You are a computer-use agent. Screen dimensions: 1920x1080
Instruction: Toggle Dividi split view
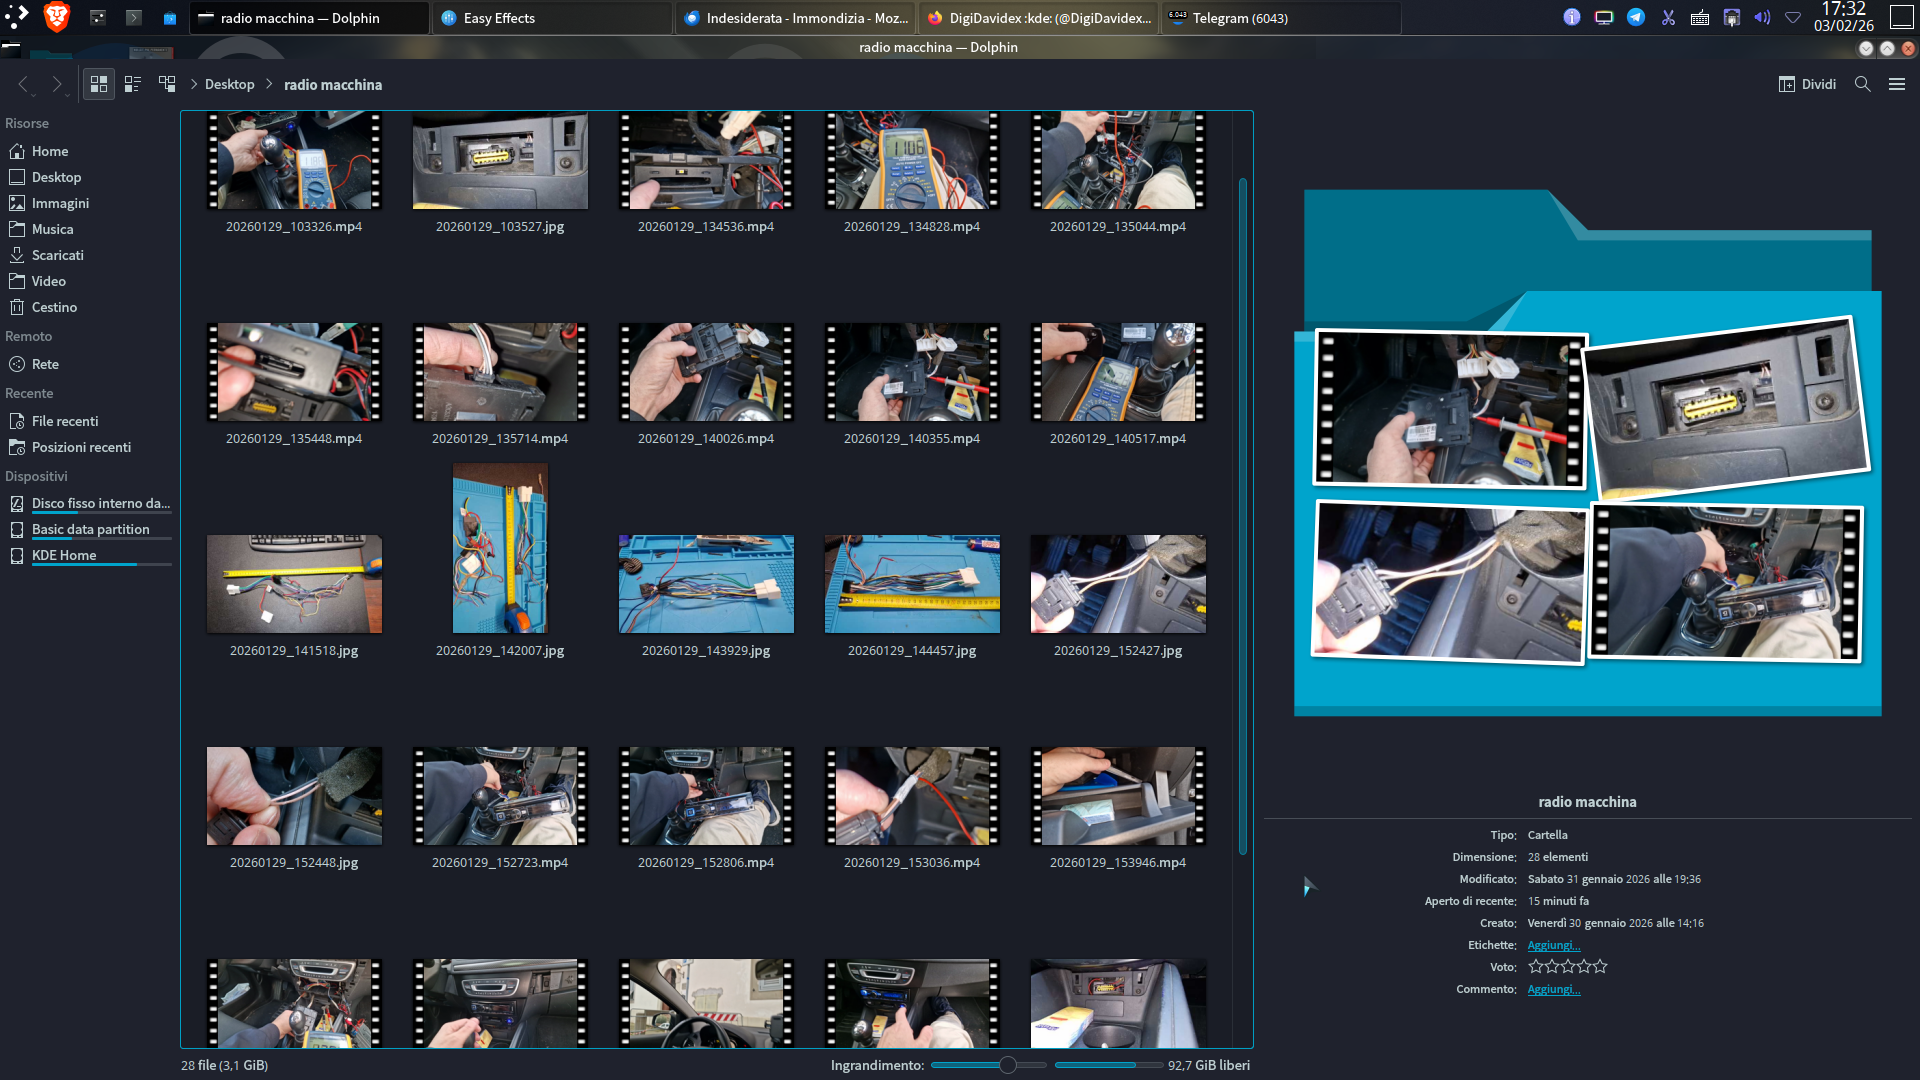(1807, 85)
